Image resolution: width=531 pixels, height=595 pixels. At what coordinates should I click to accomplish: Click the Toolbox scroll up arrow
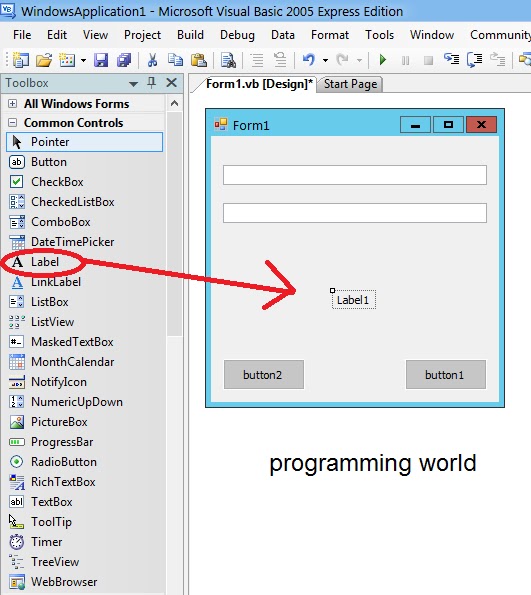coord(174,103)
